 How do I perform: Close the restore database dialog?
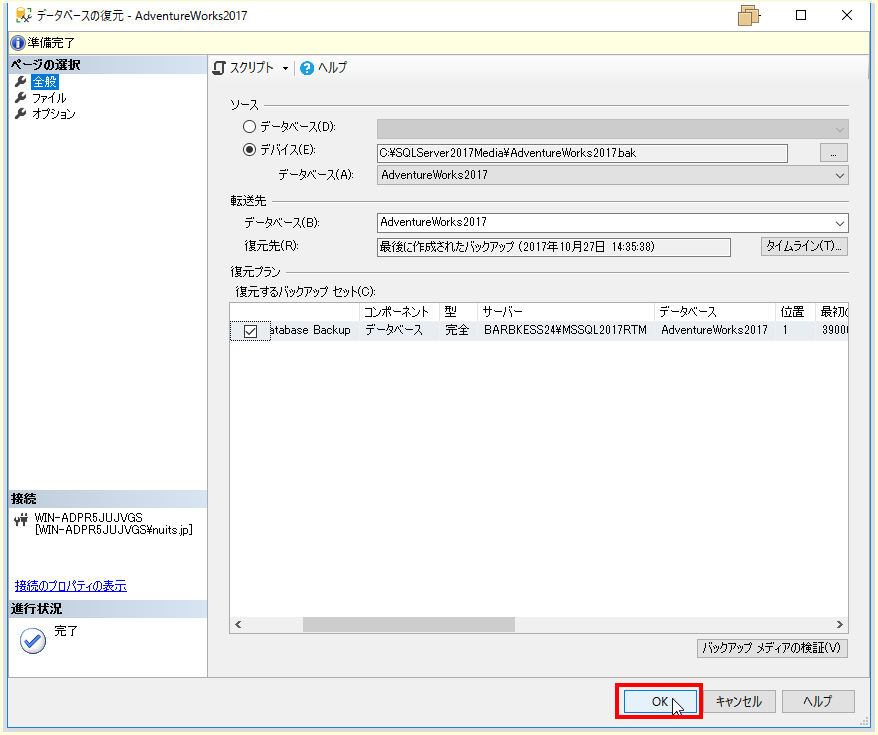pyautogui.click(x=847, y=15)
